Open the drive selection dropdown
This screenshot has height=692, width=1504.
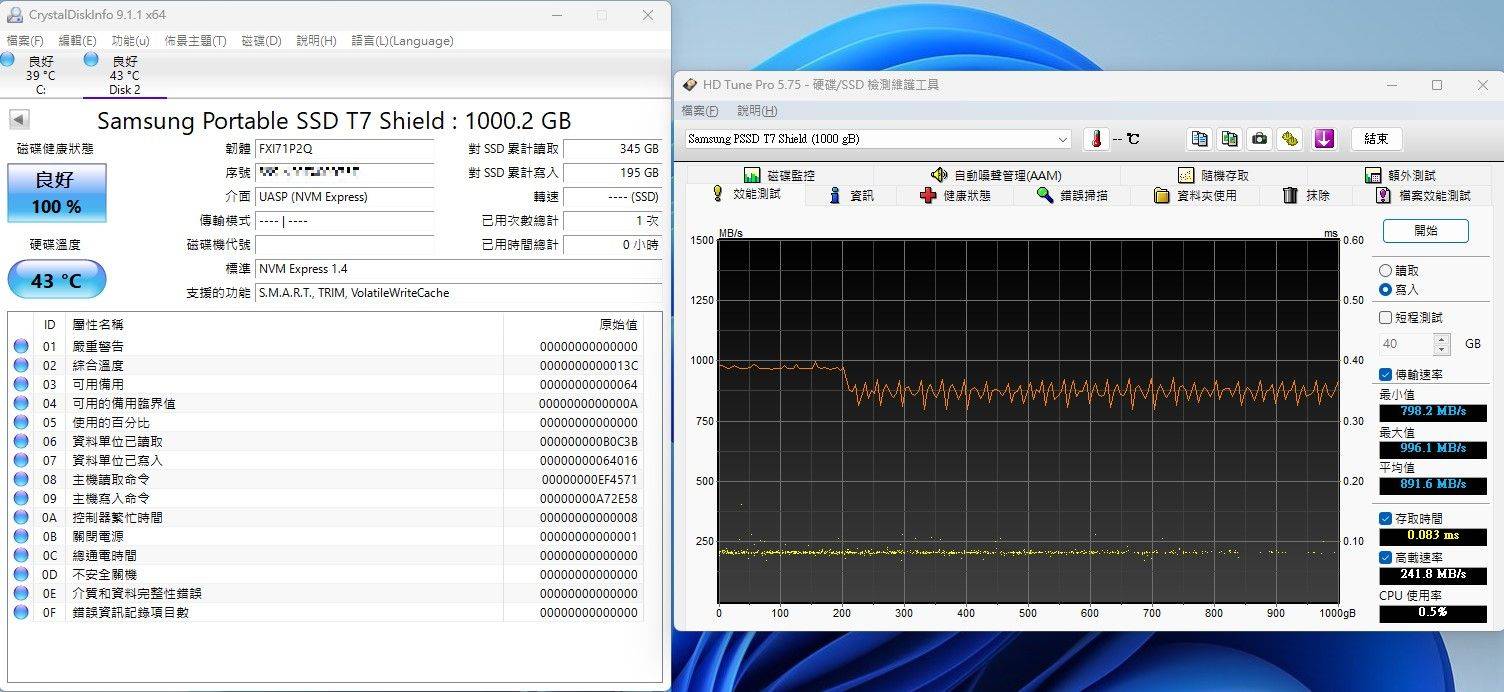[x=1064, y=139]
